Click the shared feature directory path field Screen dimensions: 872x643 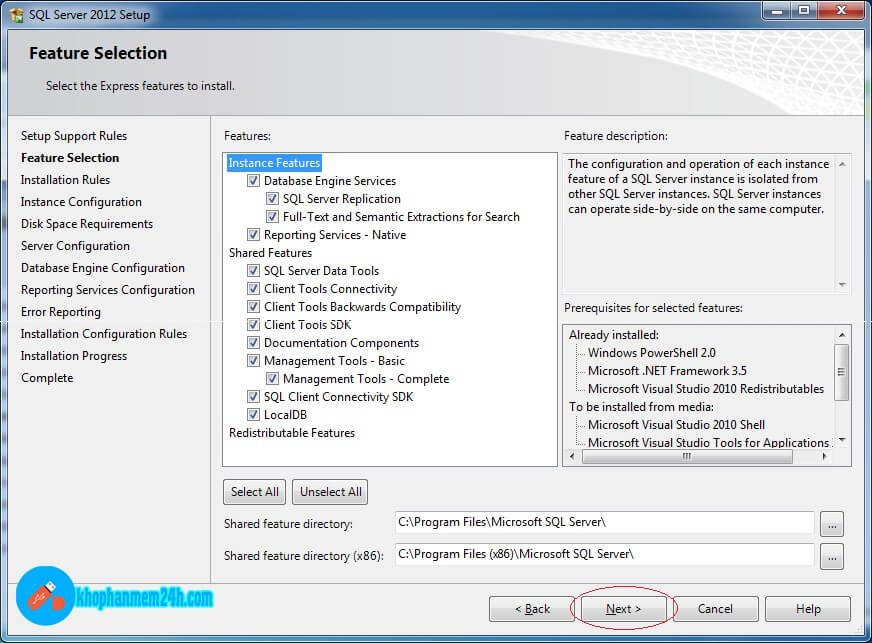[604, 522]
